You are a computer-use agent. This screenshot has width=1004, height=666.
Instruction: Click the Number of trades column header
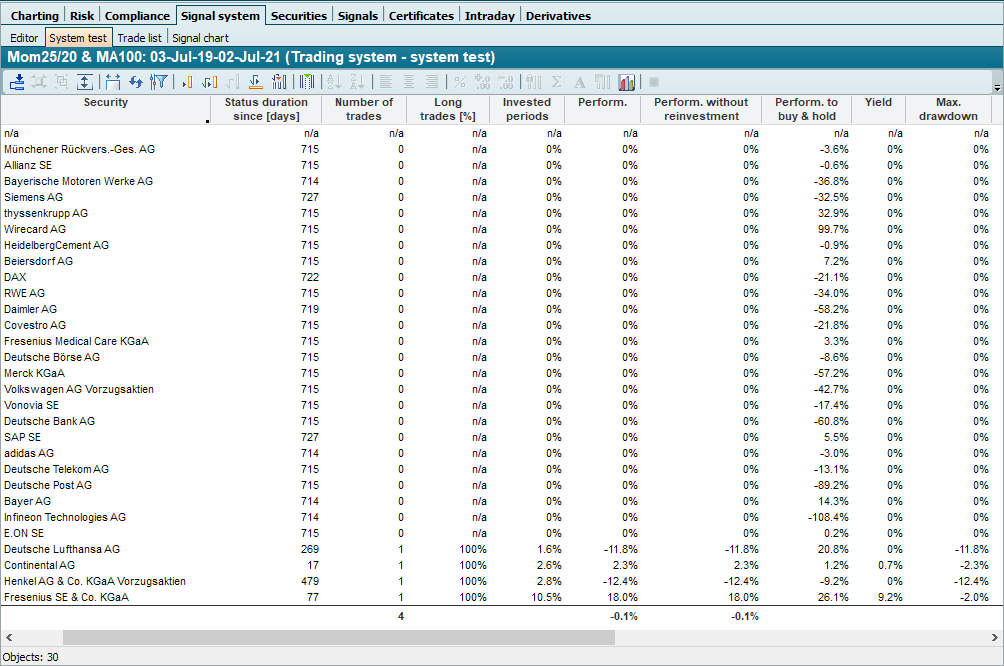coord(364,109)
